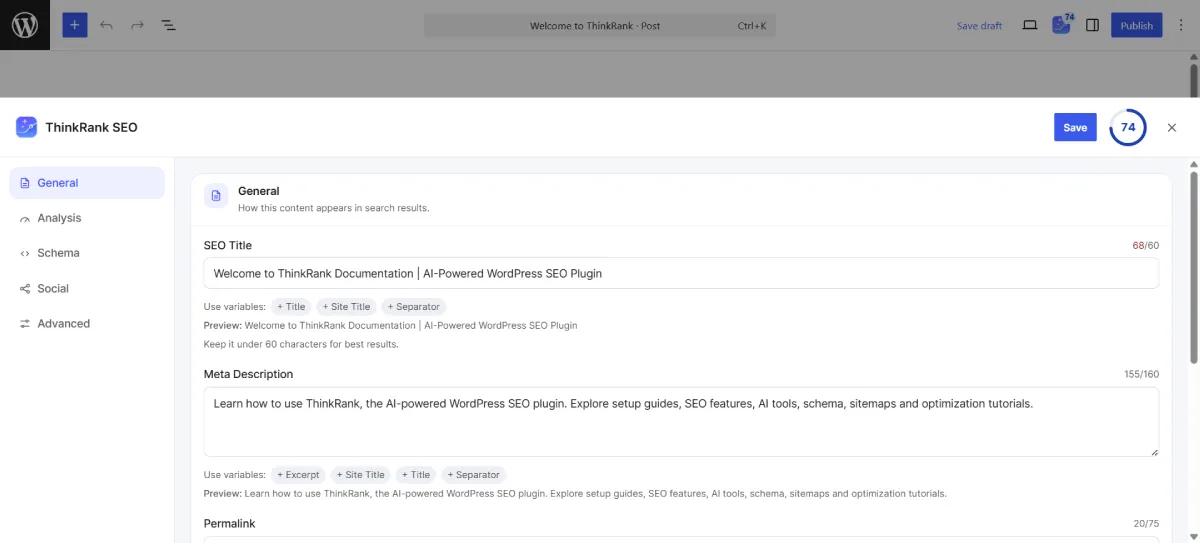Screen dimensions: 1200x543
Task: Click the General section document icon
Action: [216, 196]
